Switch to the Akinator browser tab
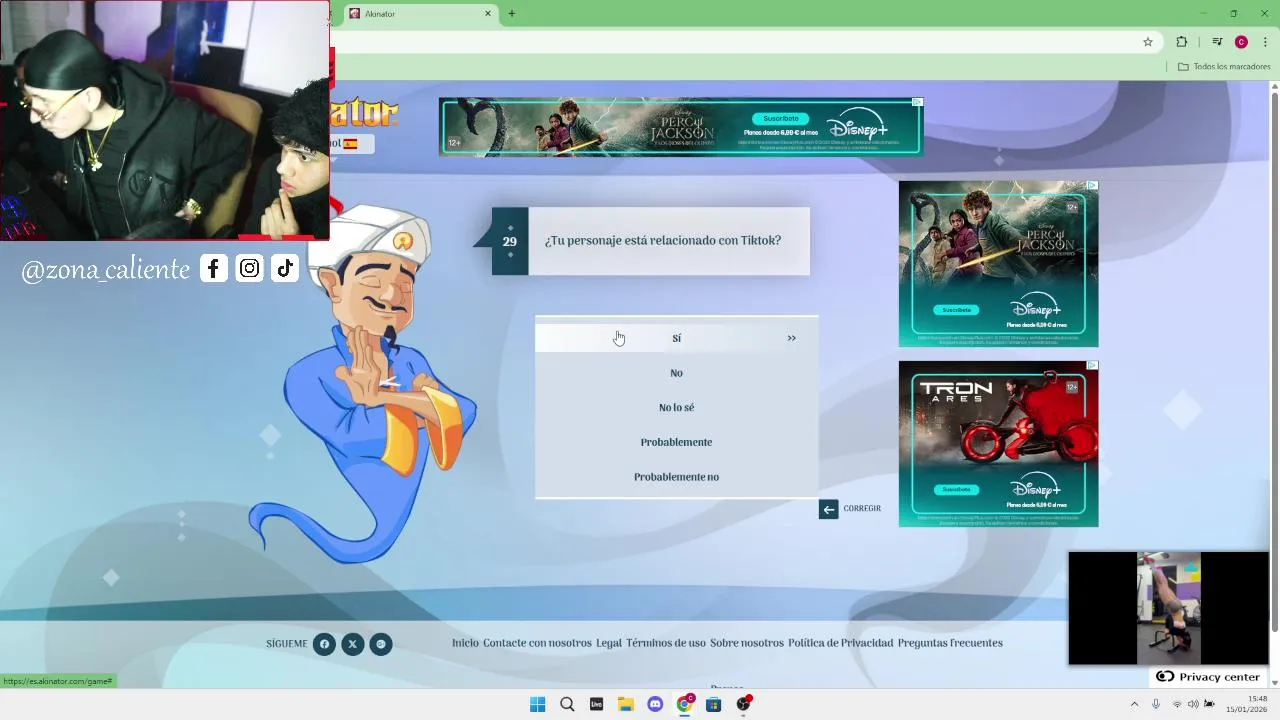The width and height of the screenshot is (1280, 720). coord(420,14)
